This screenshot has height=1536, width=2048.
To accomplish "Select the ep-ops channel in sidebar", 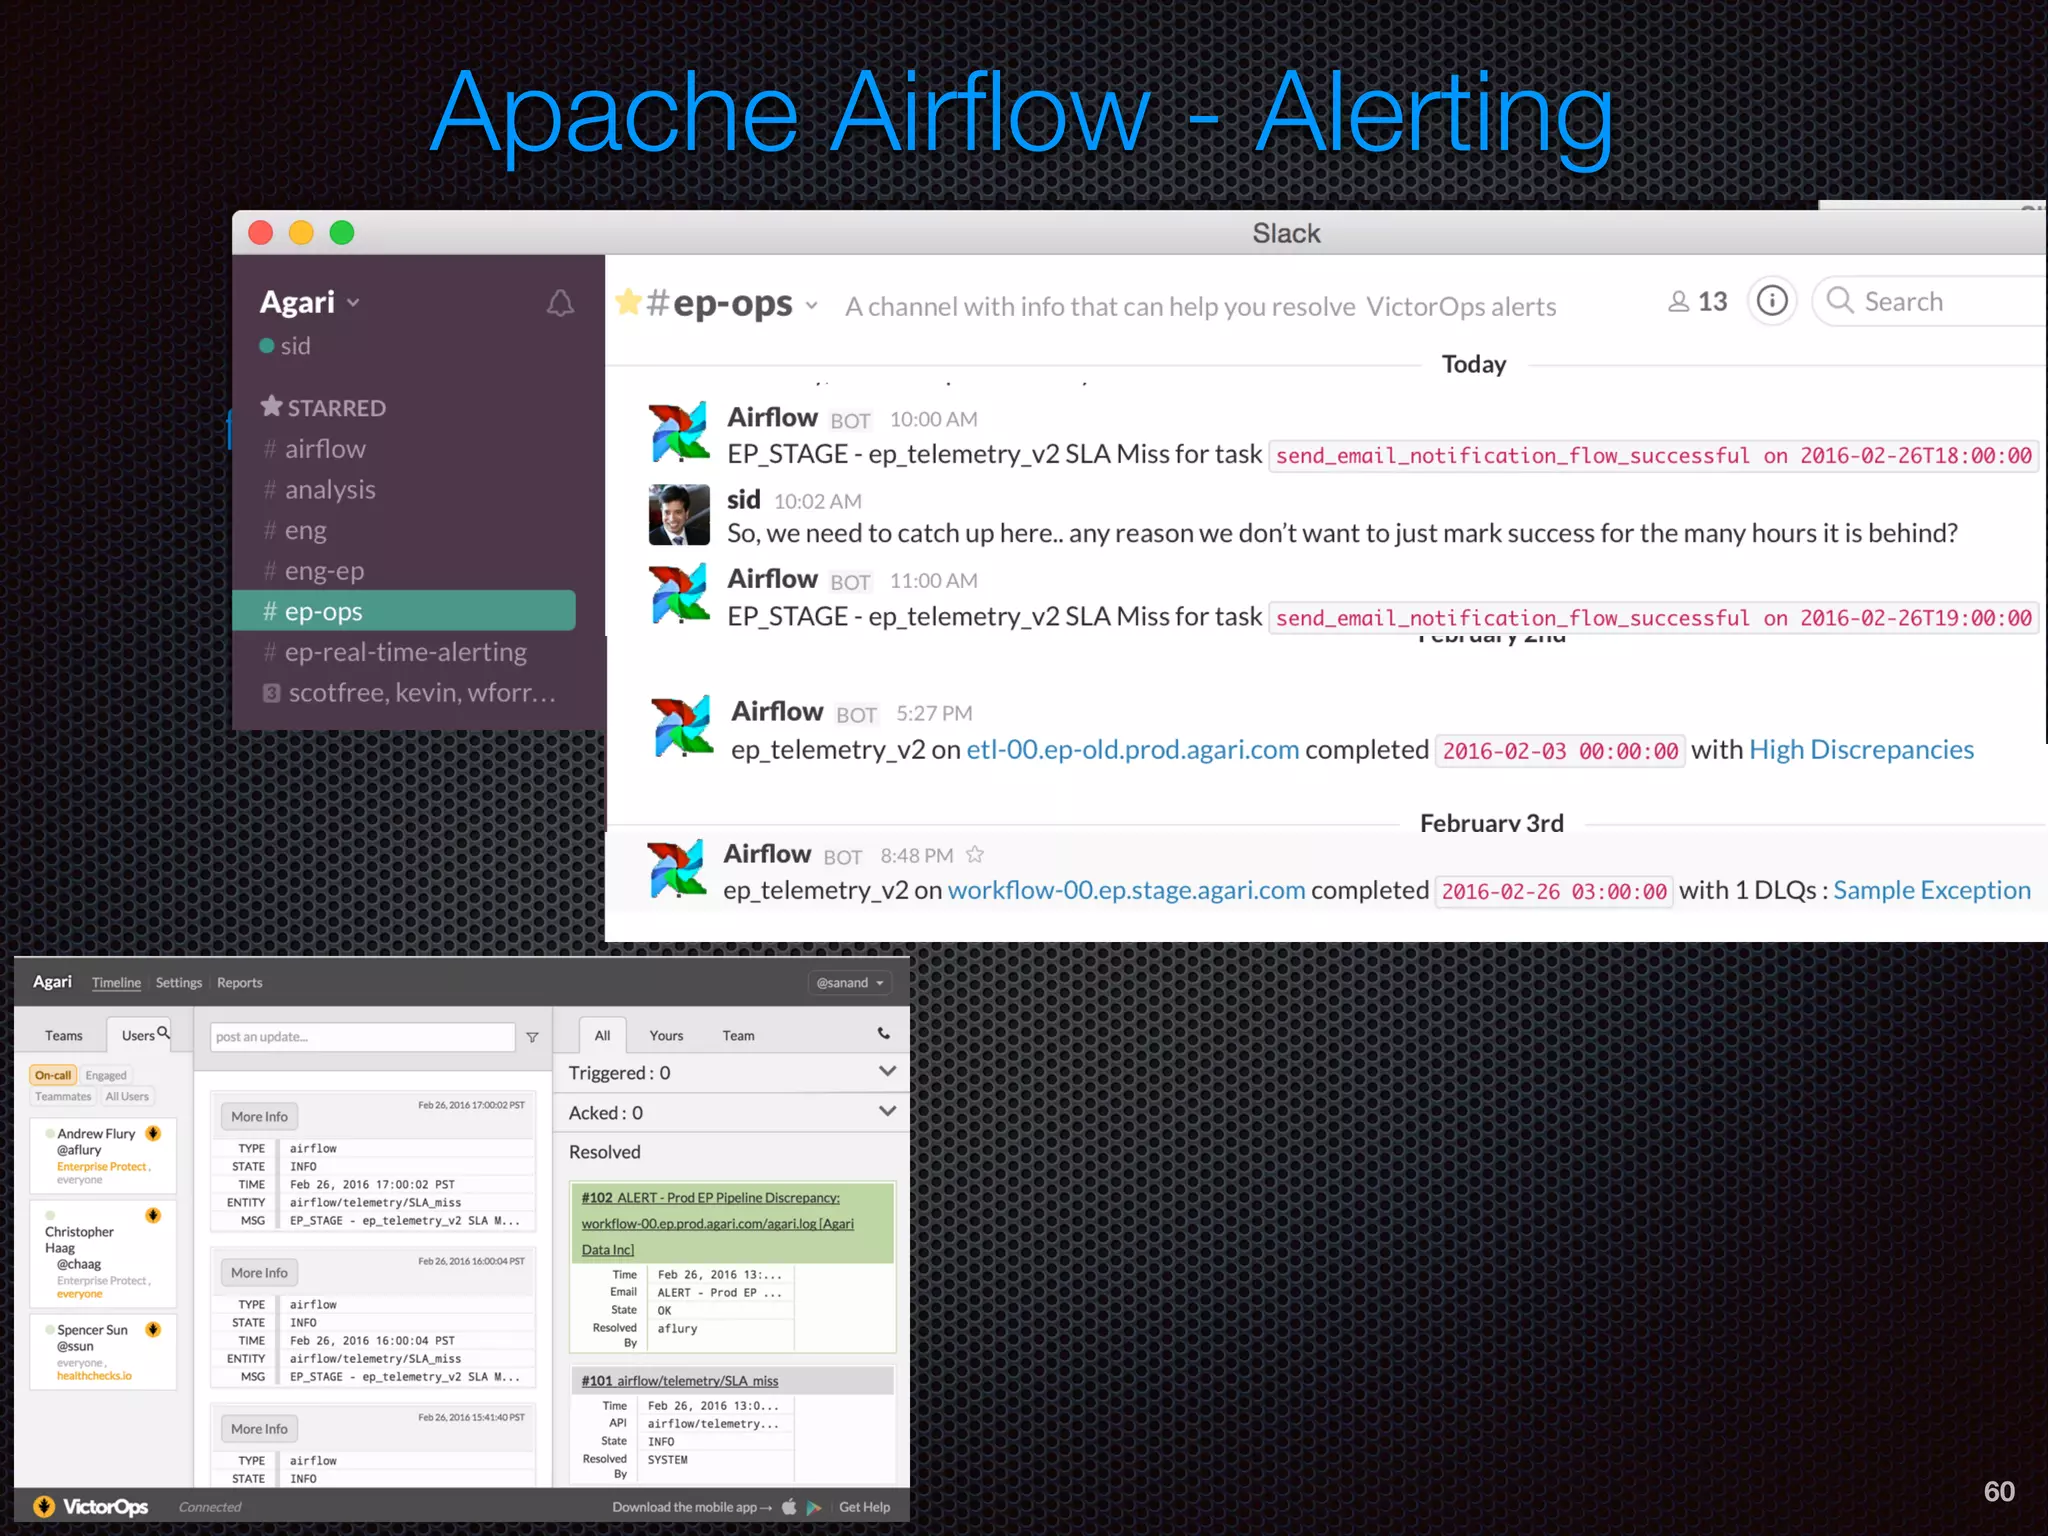I will click(x=404, y=611).
